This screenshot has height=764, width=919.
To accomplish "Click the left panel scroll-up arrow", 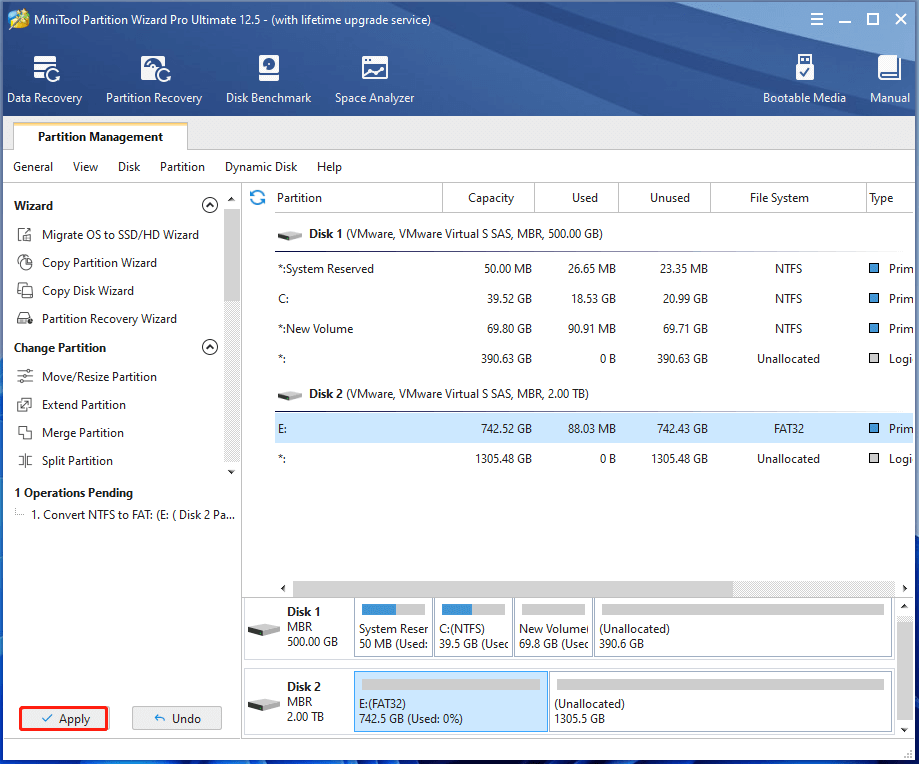I will 232,200.
